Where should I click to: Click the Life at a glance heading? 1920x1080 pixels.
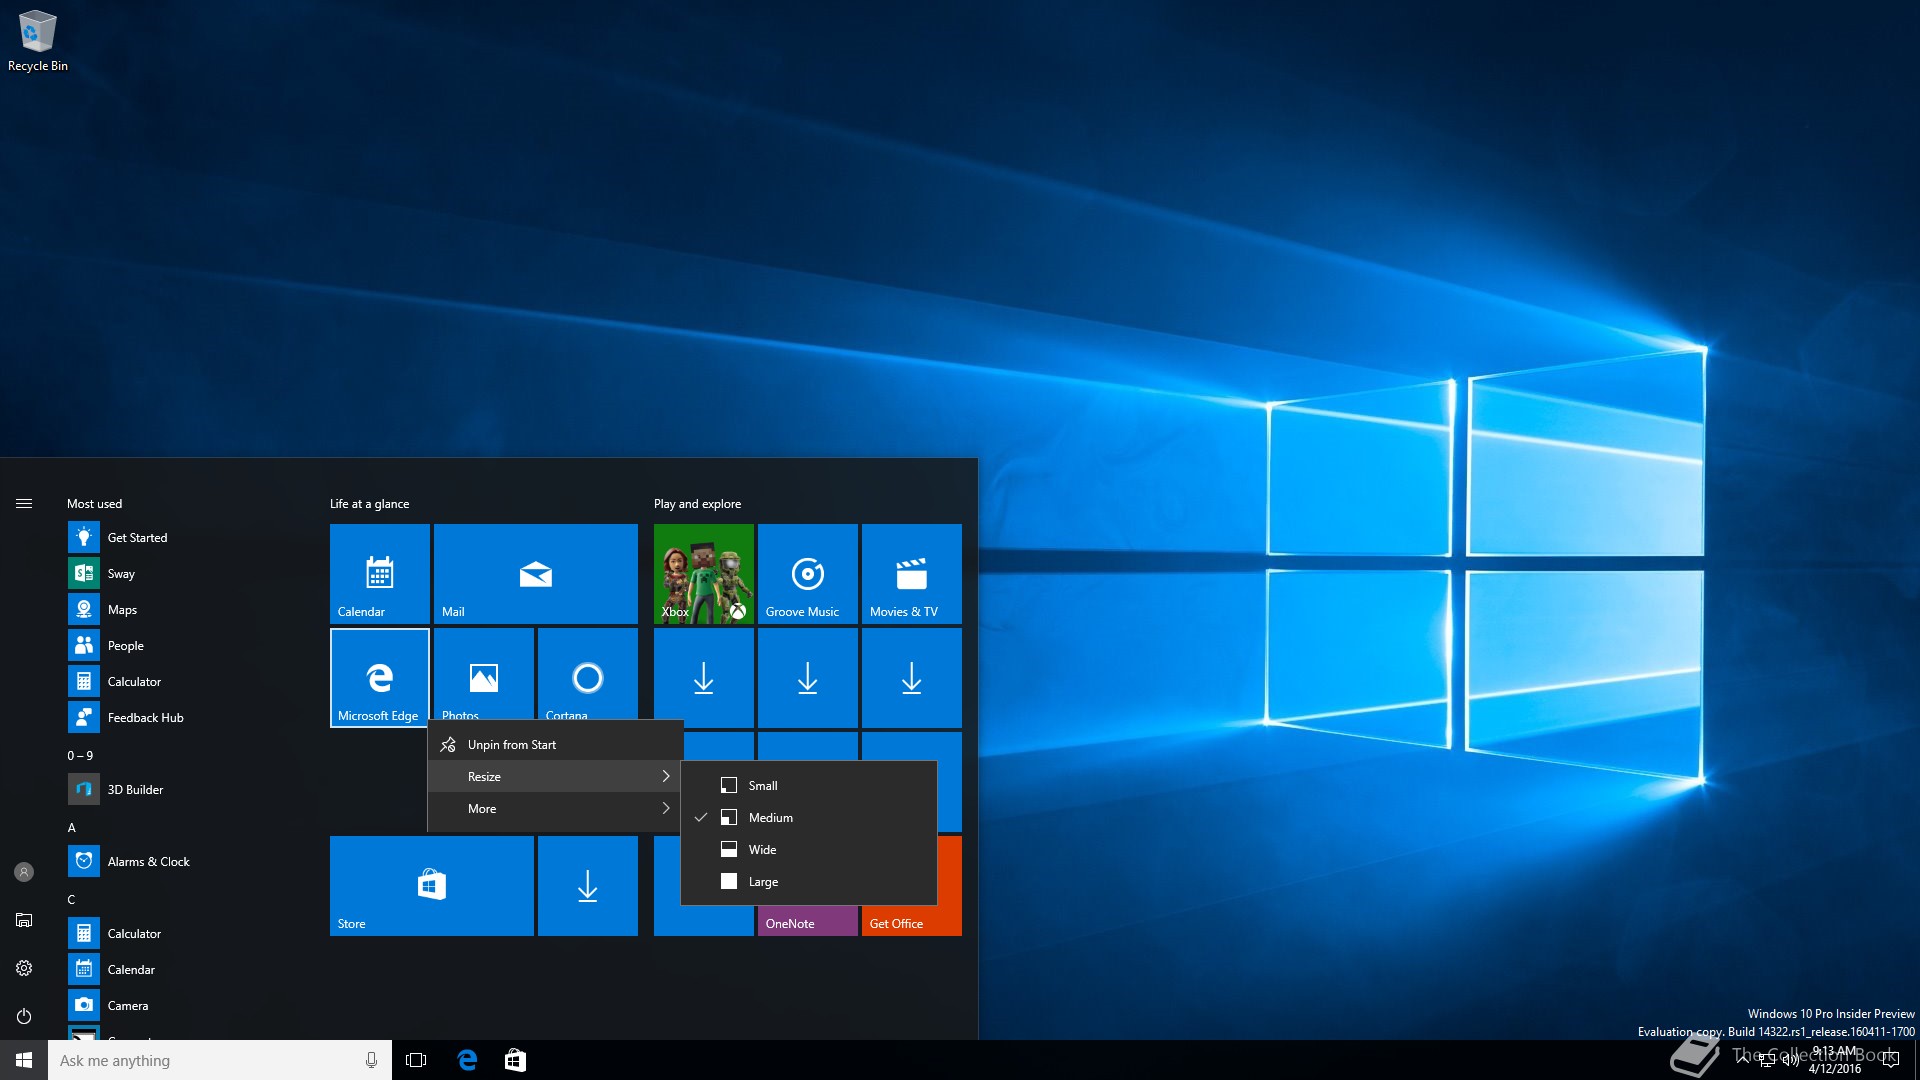coord(370,504)
